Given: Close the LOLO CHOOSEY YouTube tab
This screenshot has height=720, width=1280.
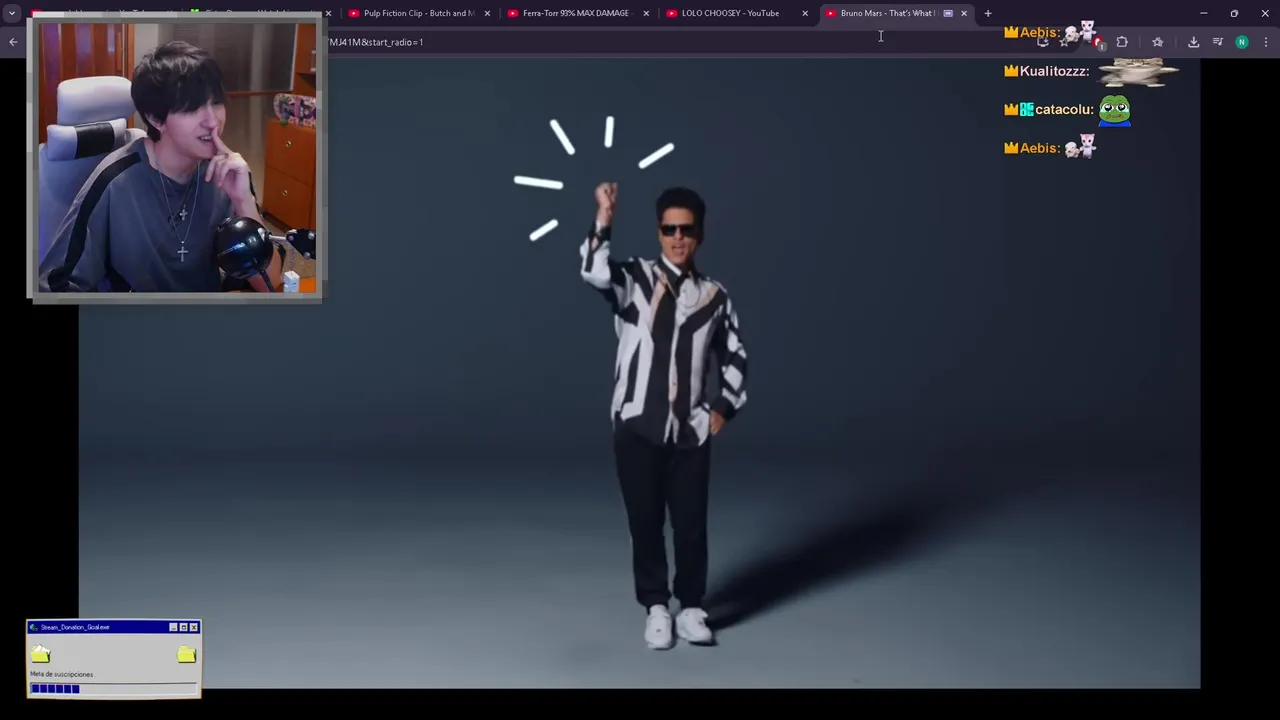Looking at the screenshot, I should click(805, 13).
